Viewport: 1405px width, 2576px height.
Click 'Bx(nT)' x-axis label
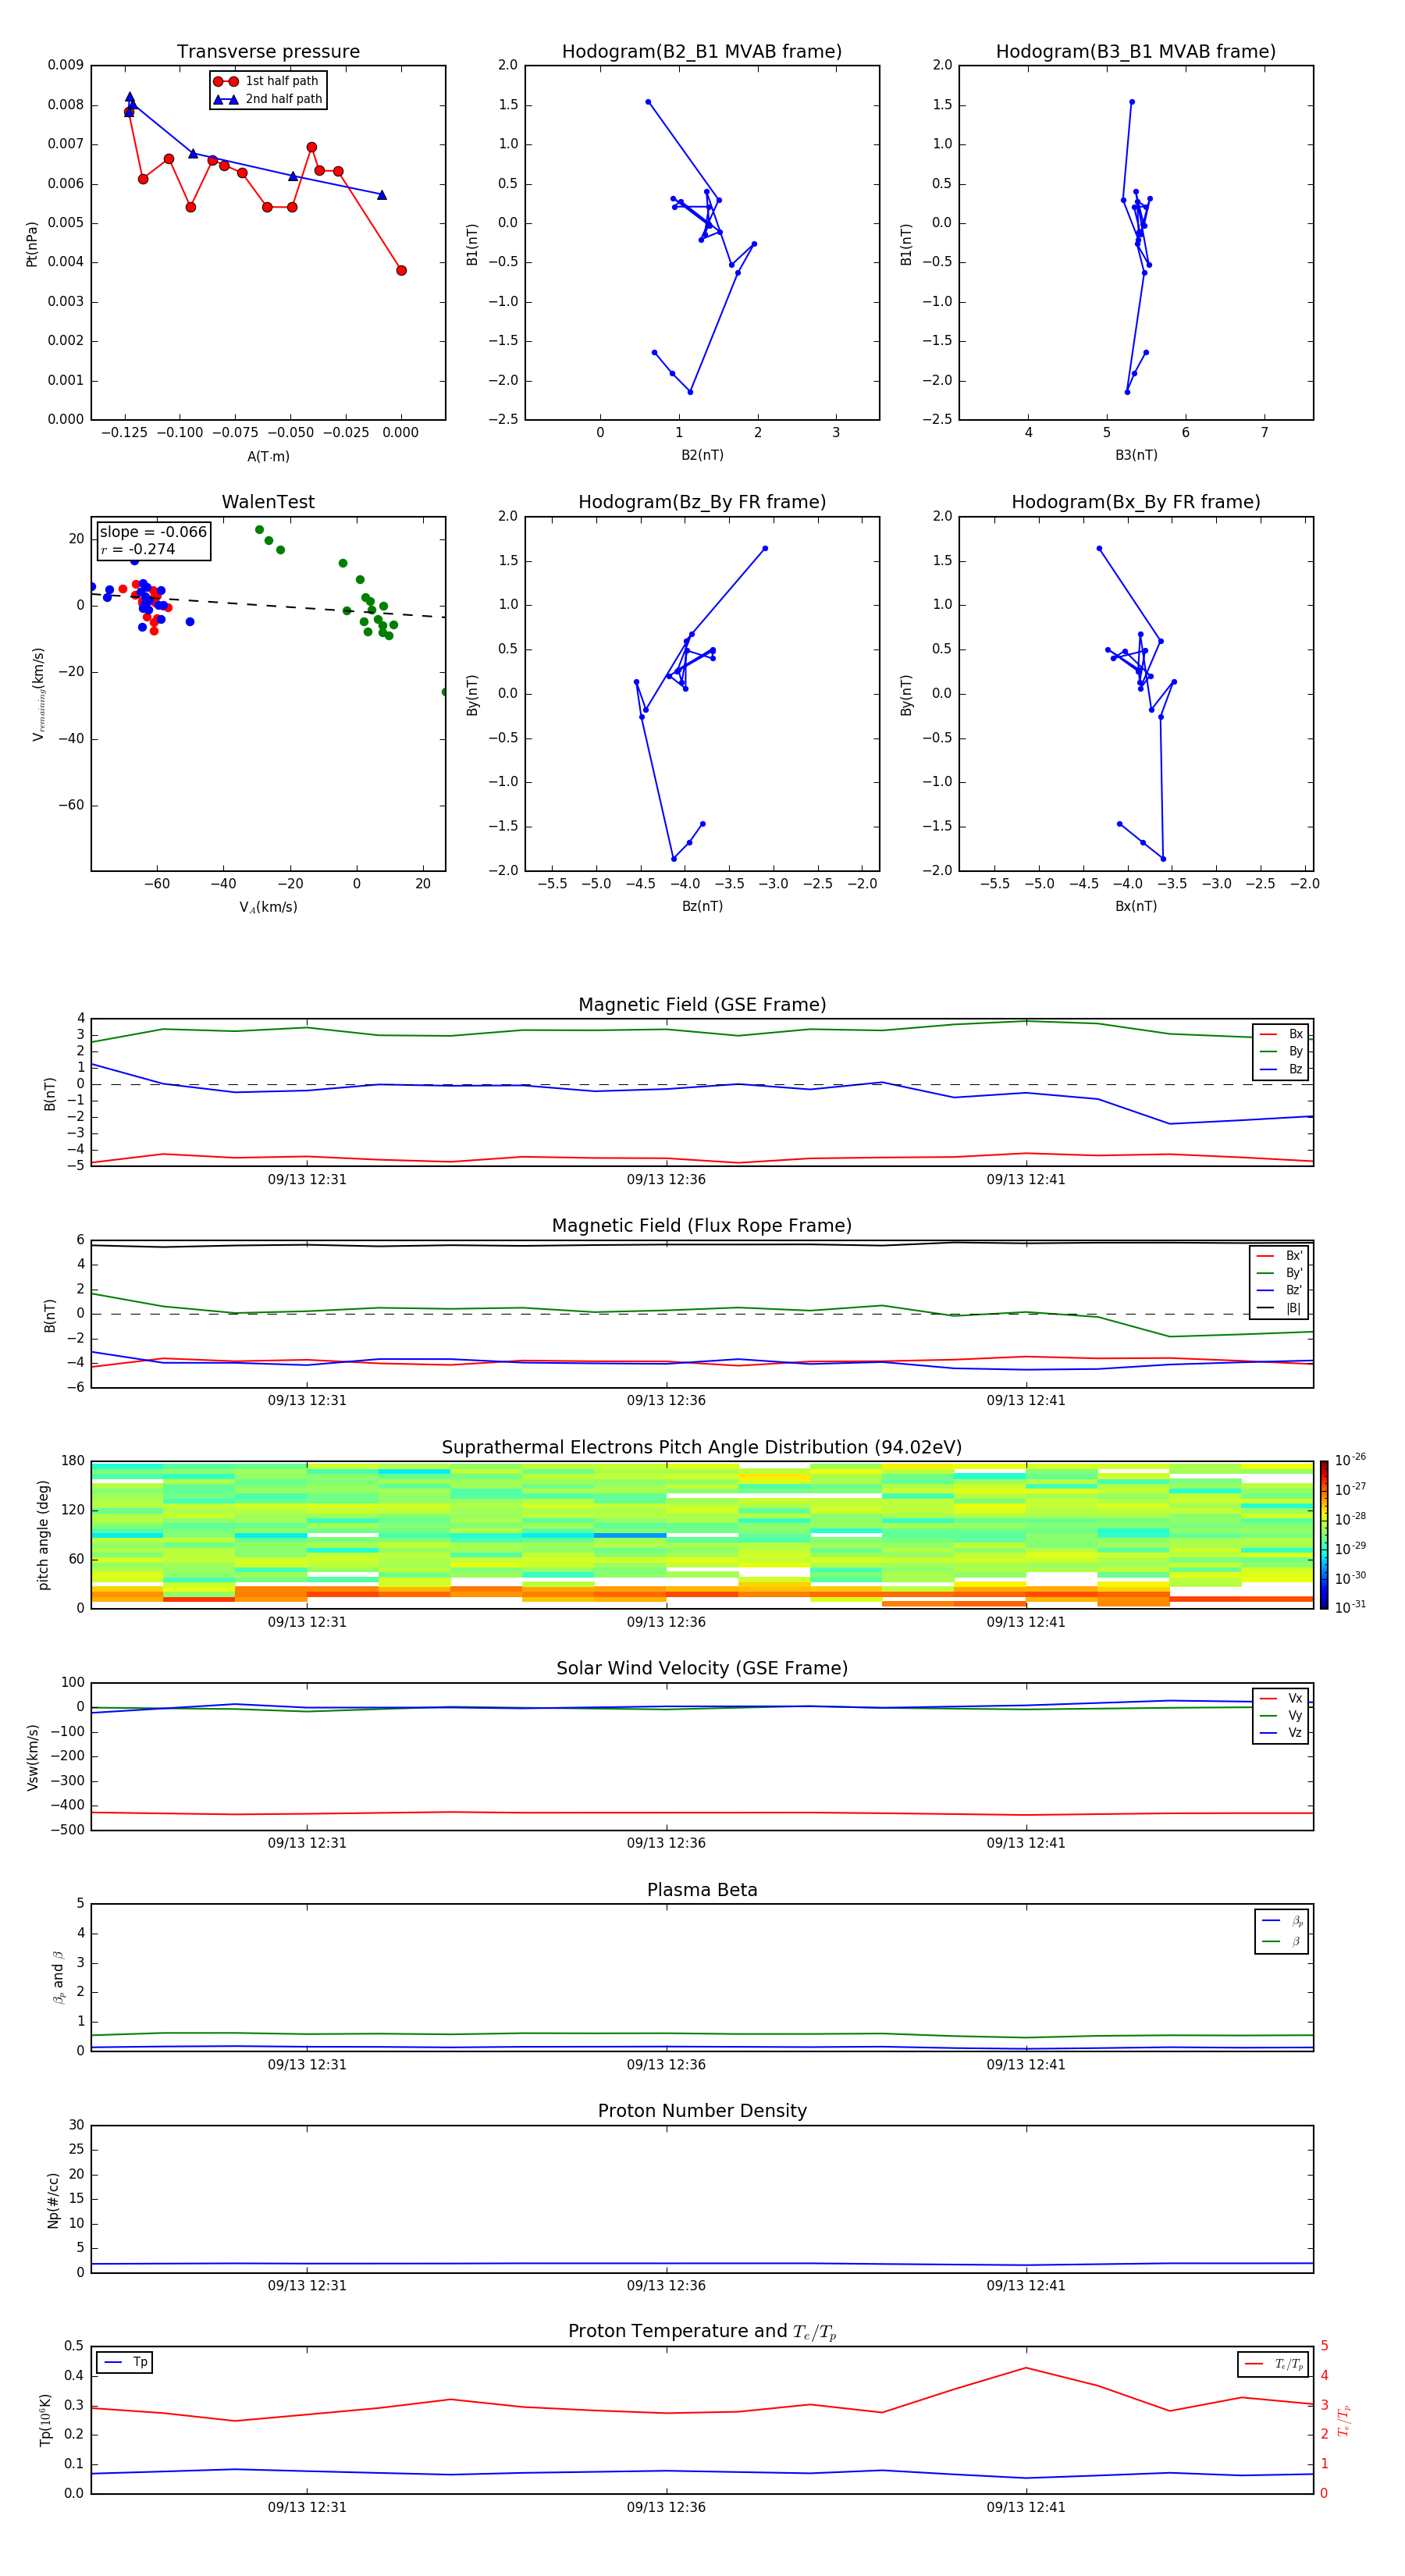pos(1136,906)
